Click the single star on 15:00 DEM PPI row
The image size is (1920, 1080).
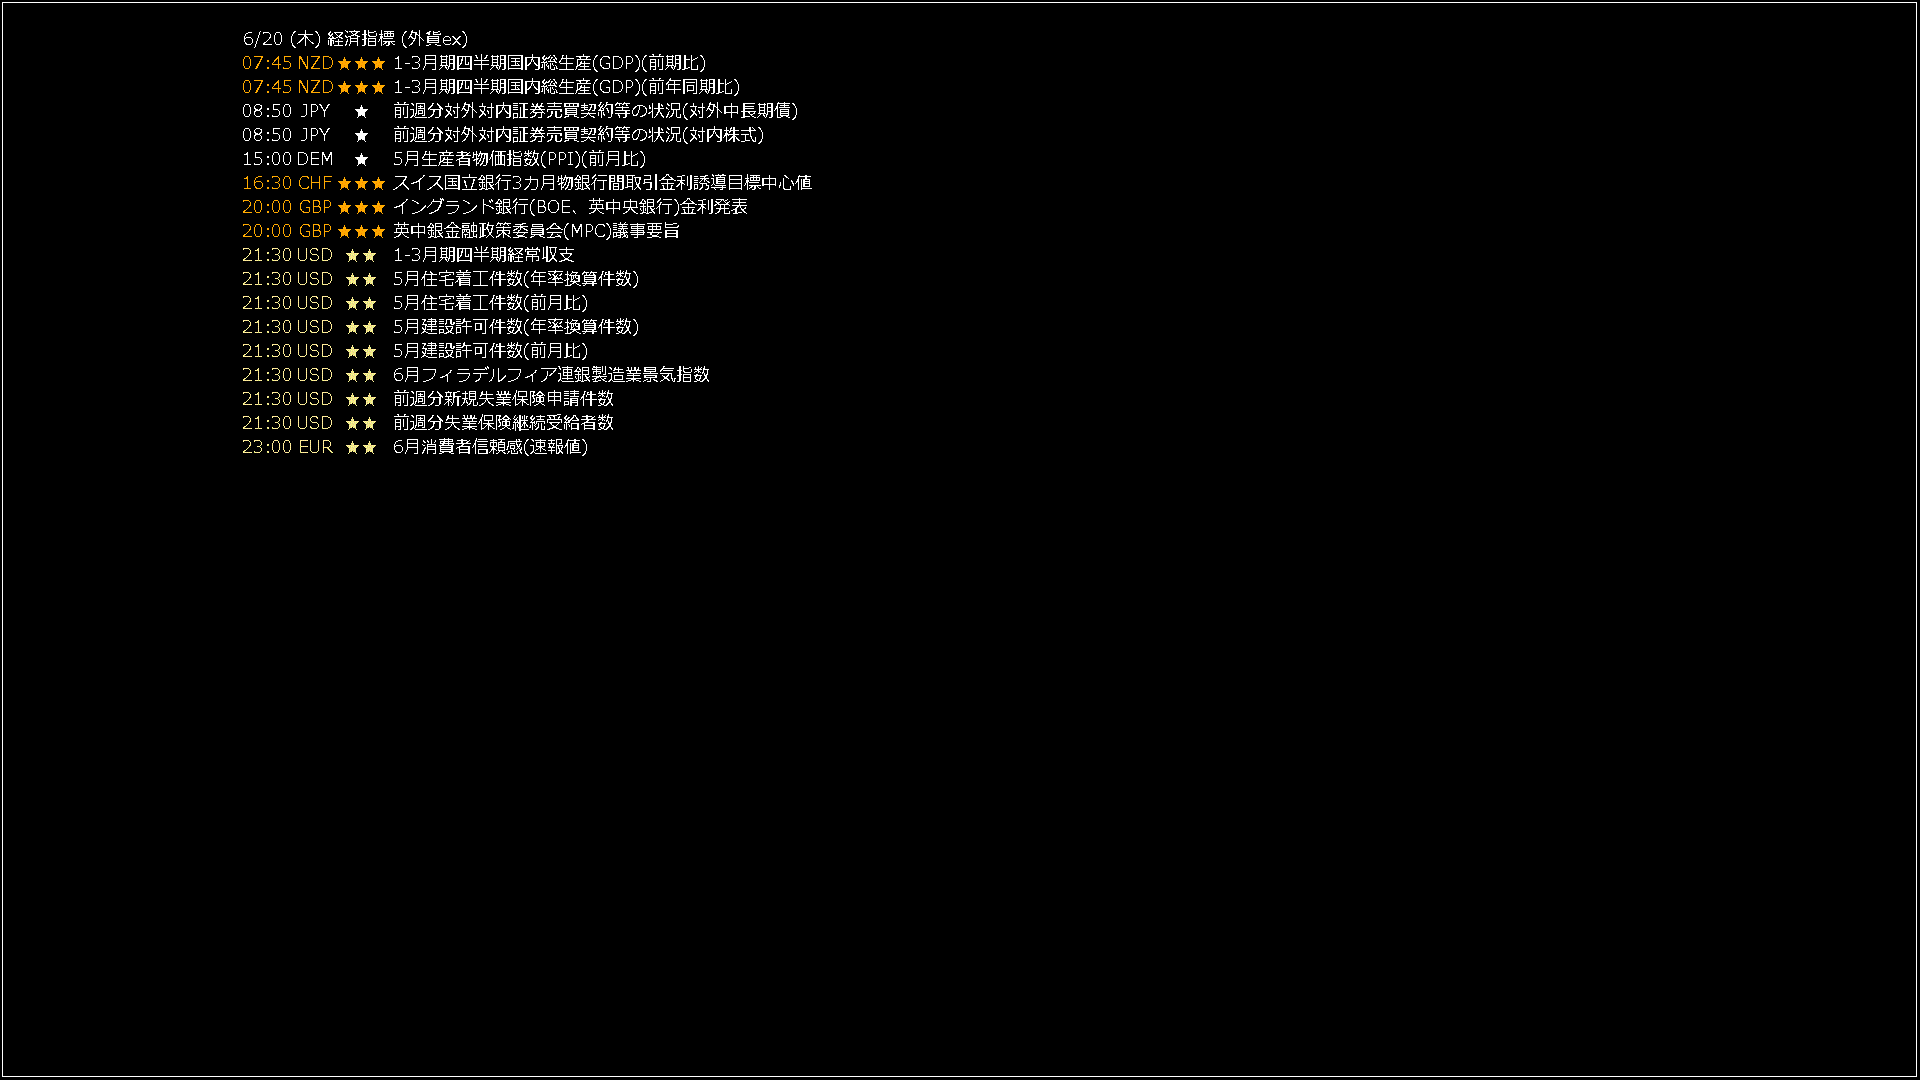(x=361, y=159)
